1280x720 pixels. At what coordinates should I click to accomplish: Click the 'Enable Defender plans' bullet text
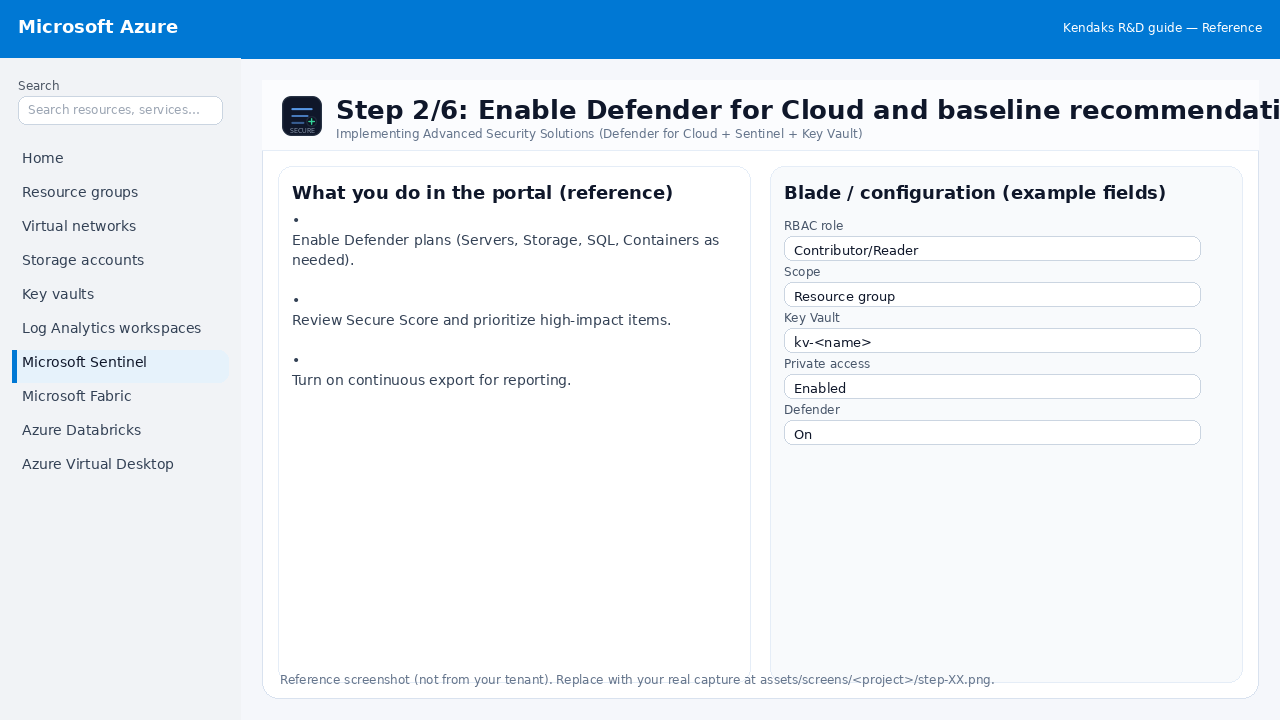[505, 250]
